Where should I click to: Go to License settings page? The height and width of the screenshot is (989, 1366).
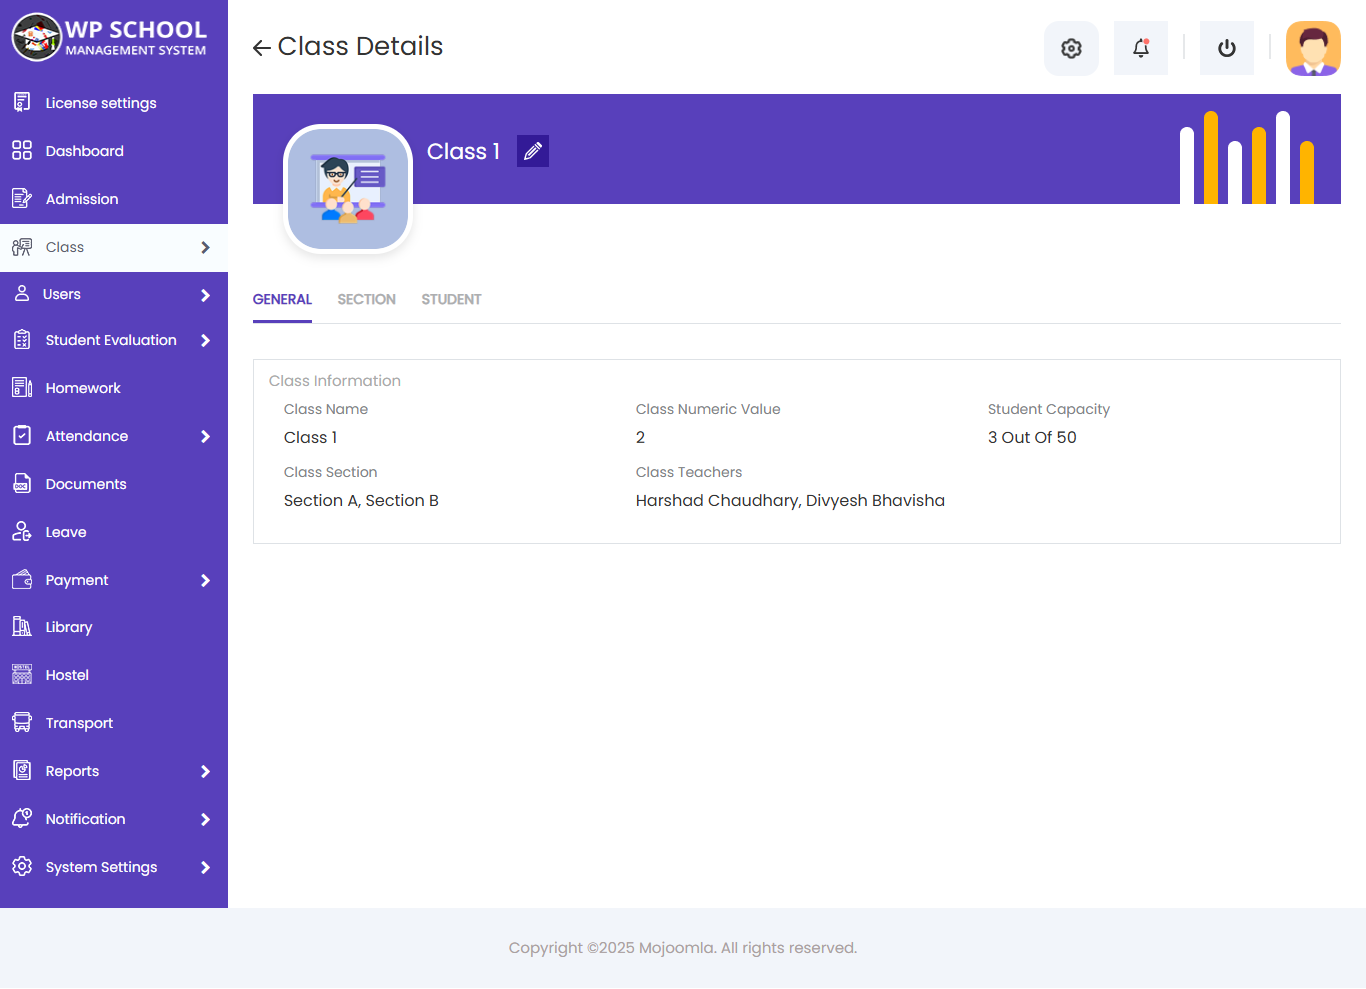pyautogui.click(x=114, y=103)
